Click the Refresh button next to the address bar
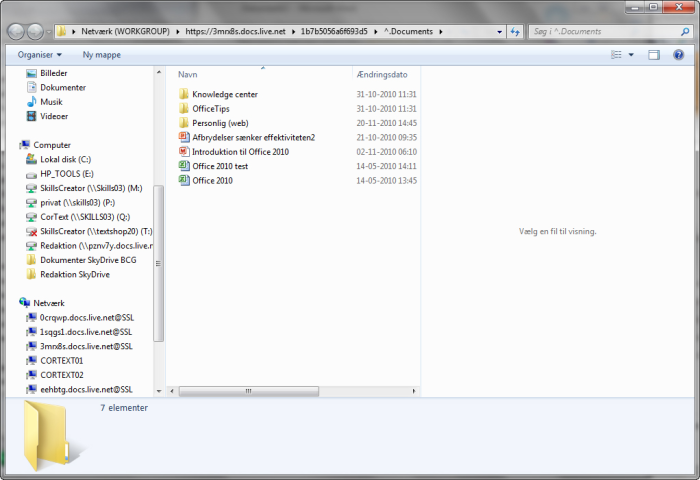The width and height of the screenshot is (700, 480). coord(515,32)
